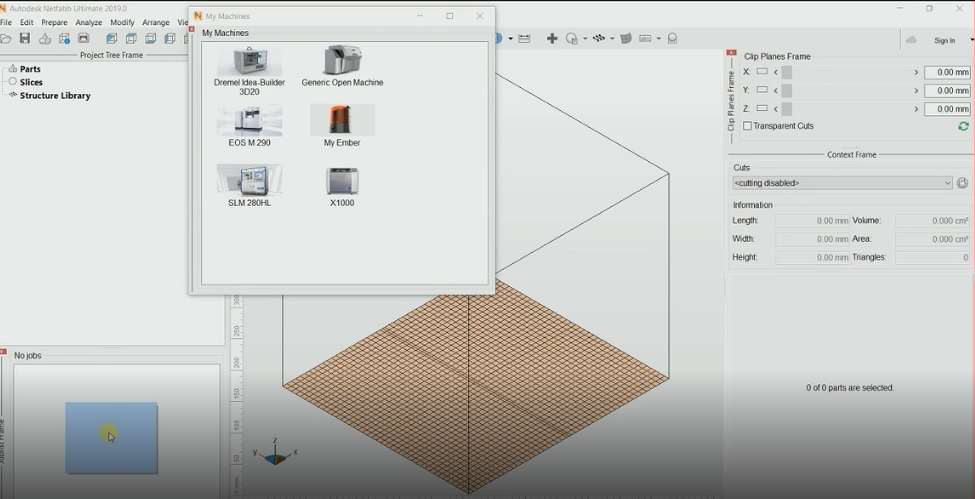
Task: Open the Modify menu
Action: [x=122, y=22]
